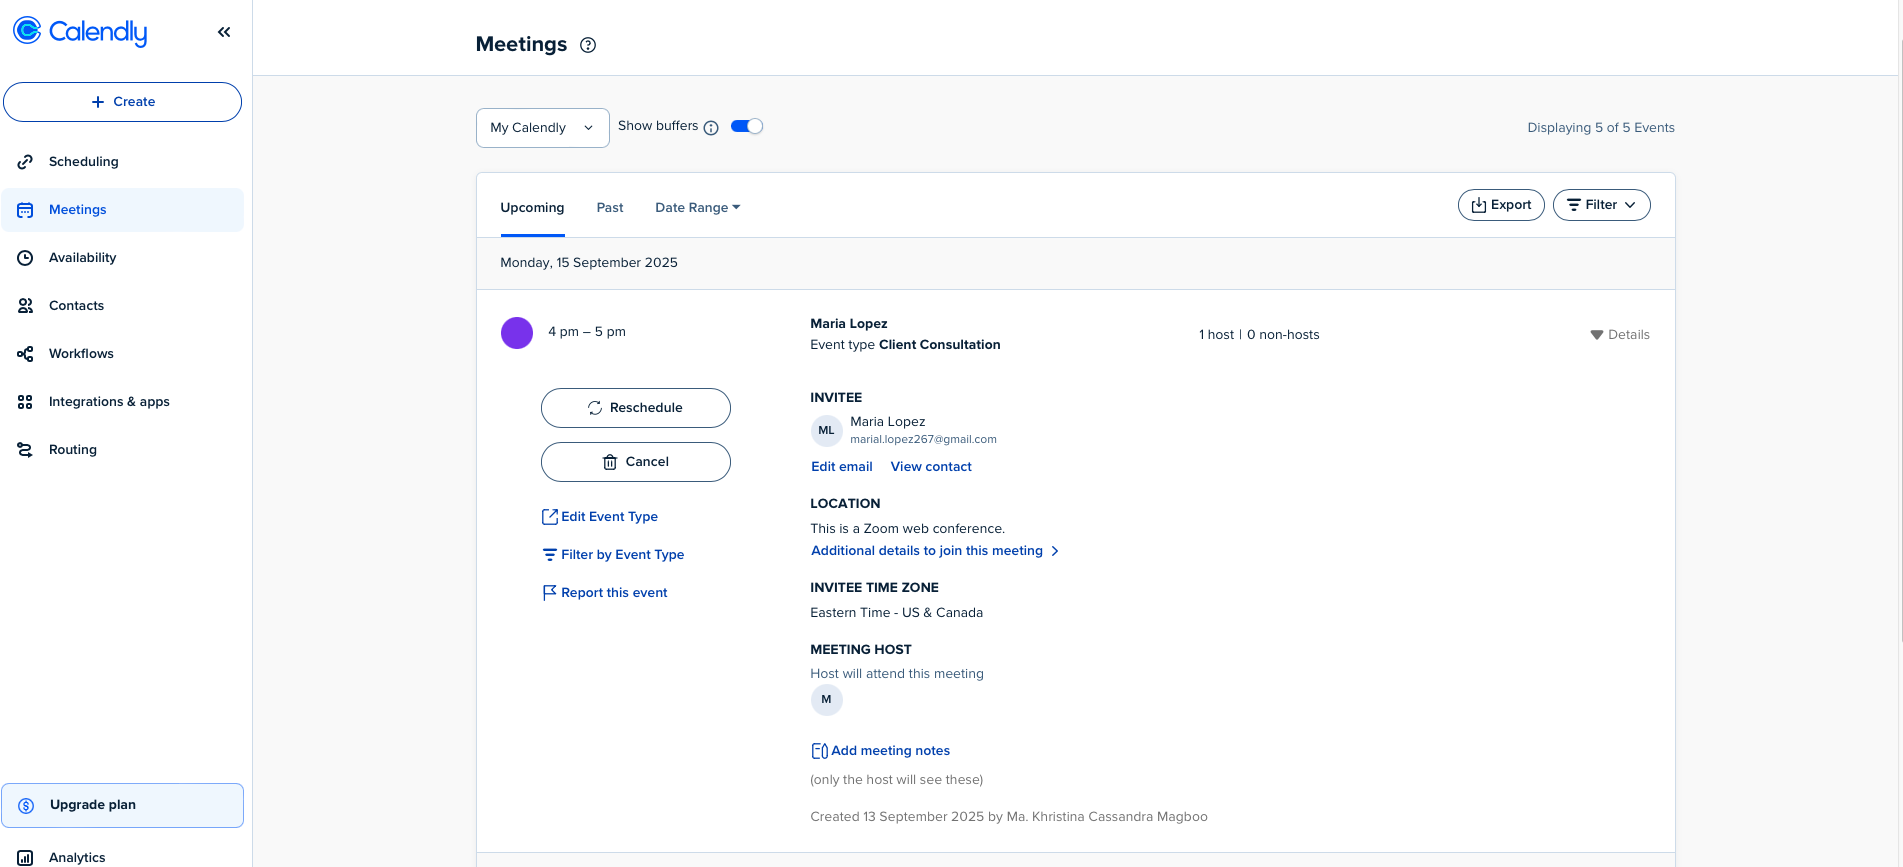Open Workflows from the sidebar

click(x=81, y=354)
